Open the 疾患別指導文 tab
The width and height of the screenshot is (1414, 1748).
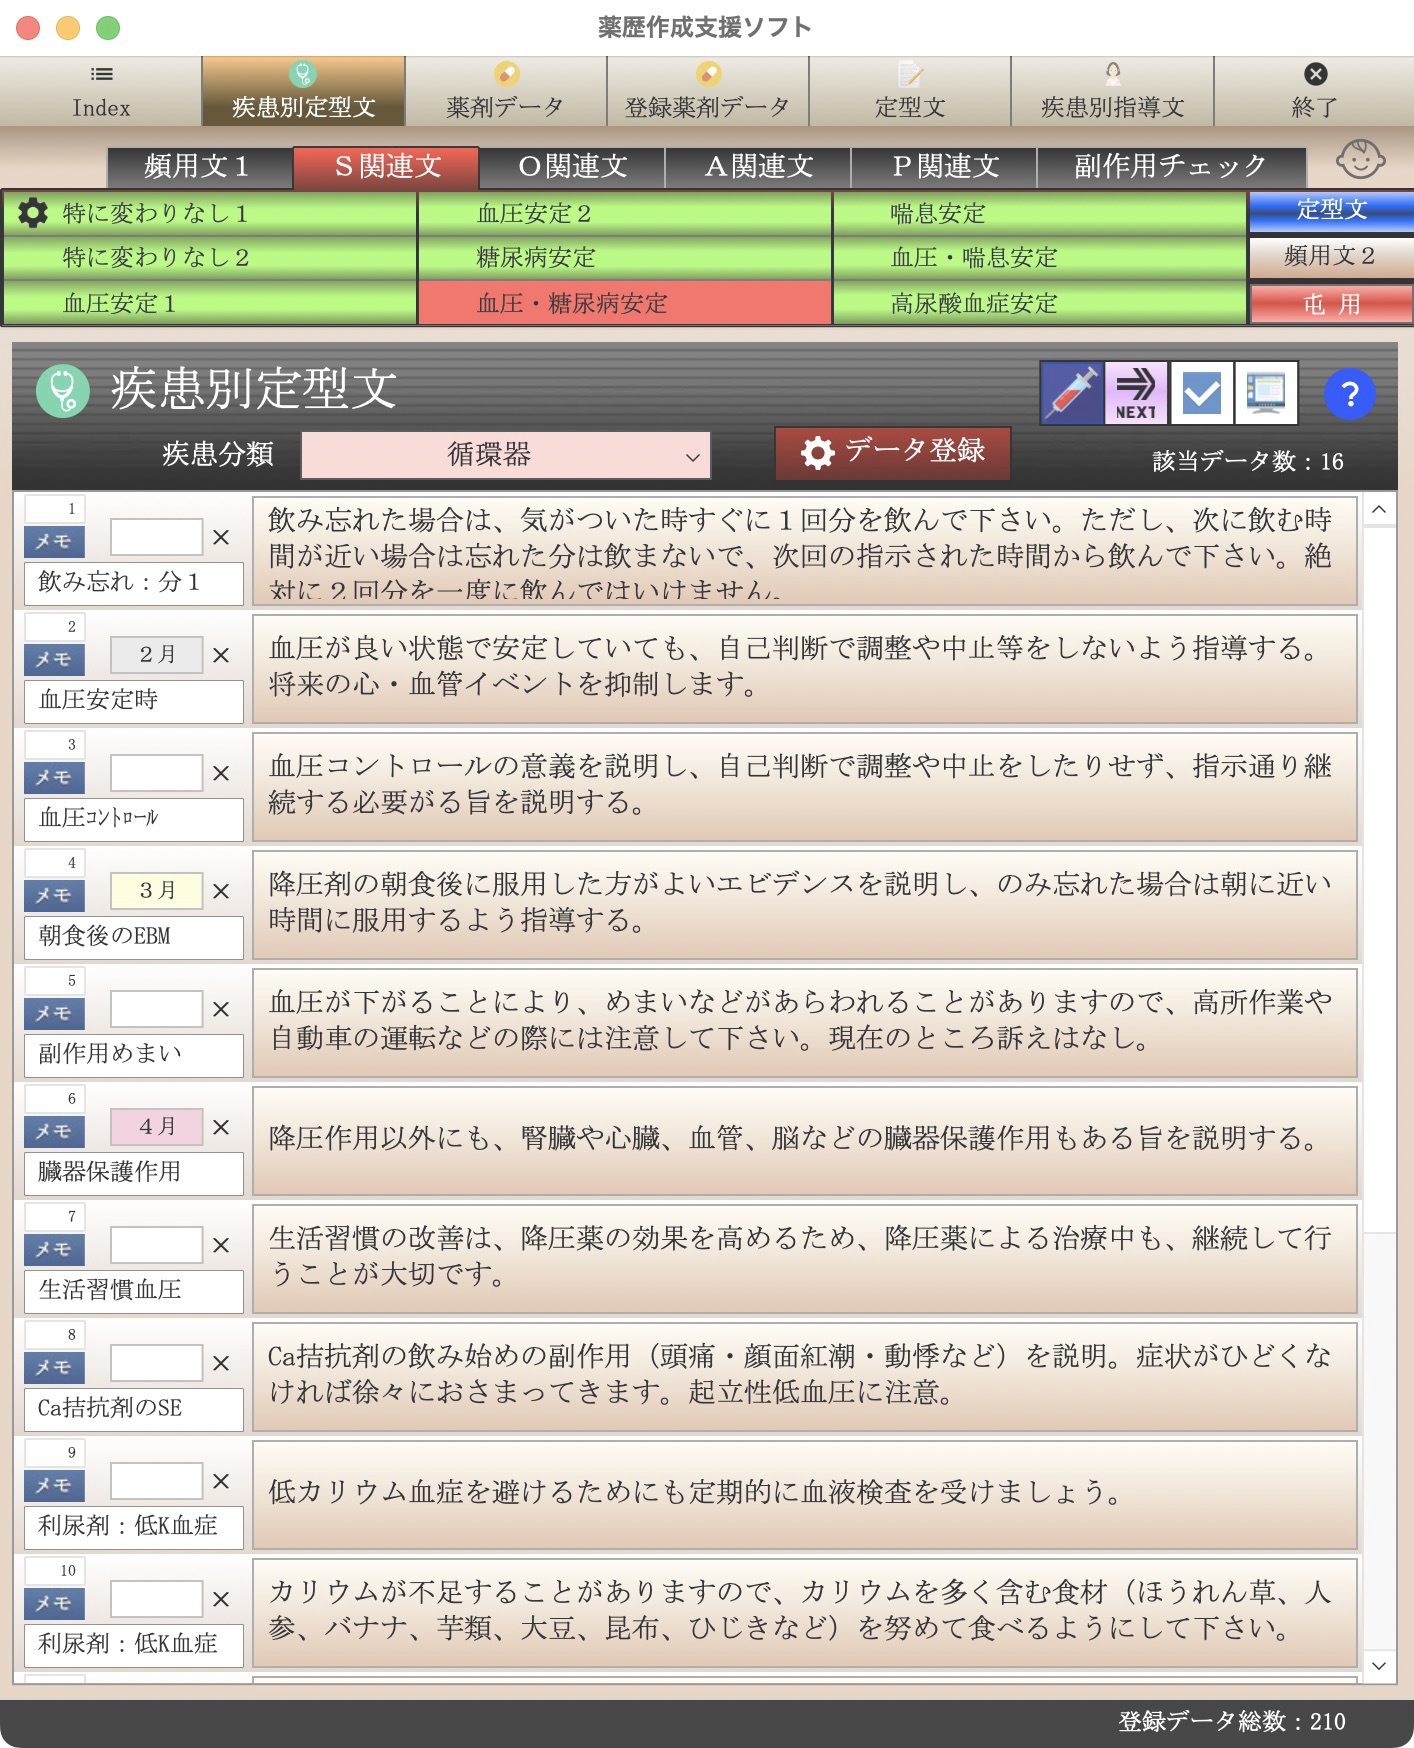pyautogui.click(x=1113, y=91)
